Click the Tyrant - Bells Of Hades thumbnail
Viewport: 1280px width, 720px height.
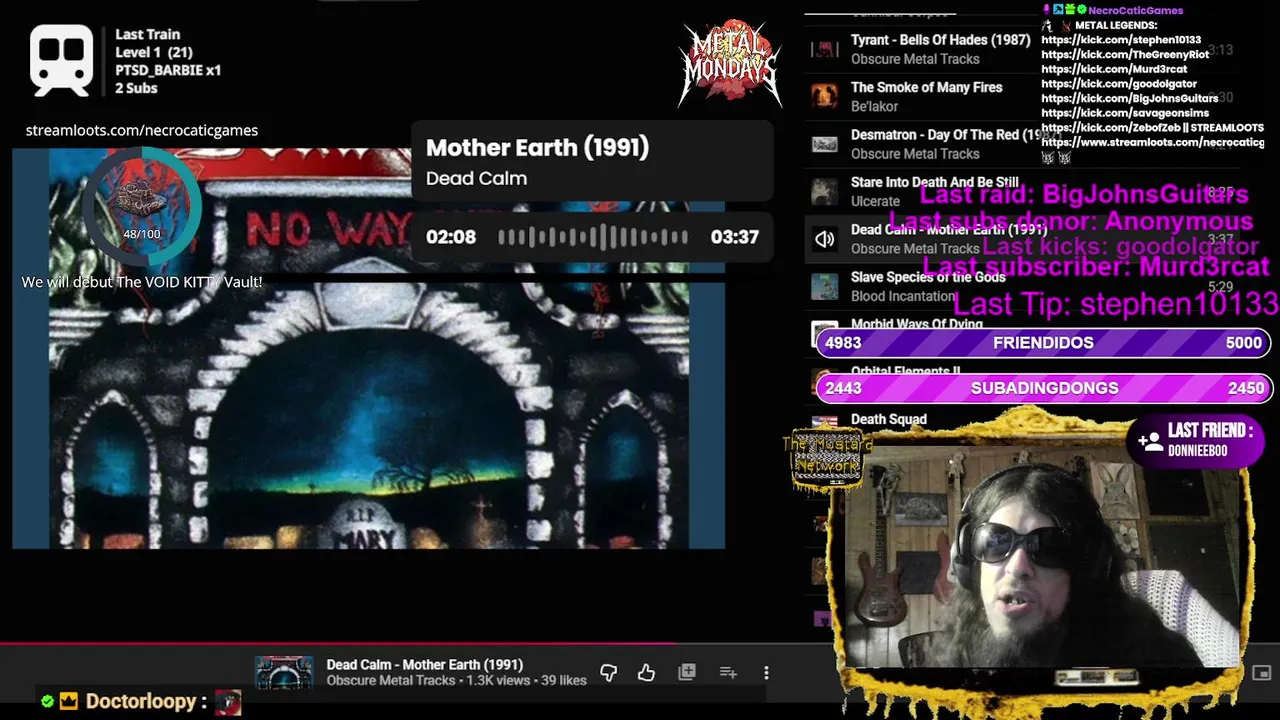pos(824,49)
